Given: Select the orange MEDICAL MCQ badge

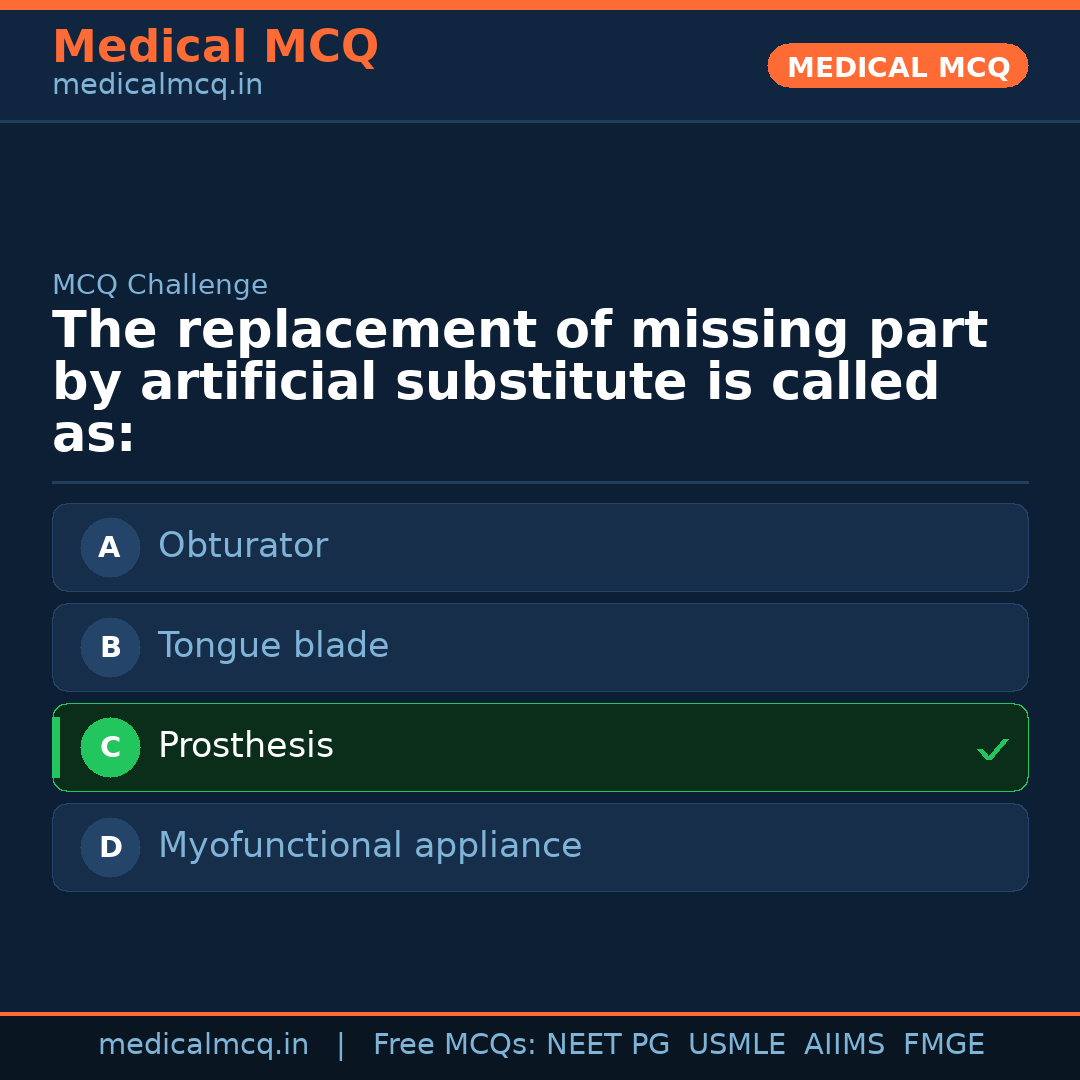Looking at the screenshot, I should [897, 66].
